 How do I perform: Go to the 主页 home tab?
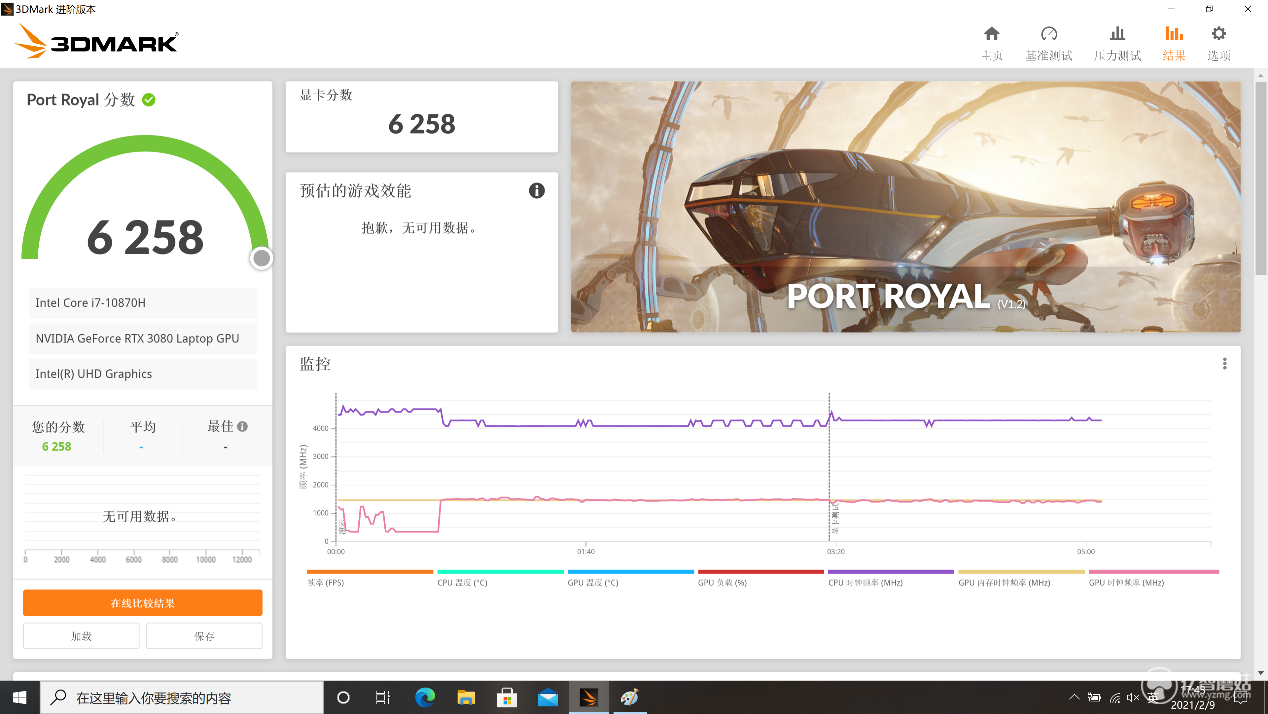pos(991,43)
